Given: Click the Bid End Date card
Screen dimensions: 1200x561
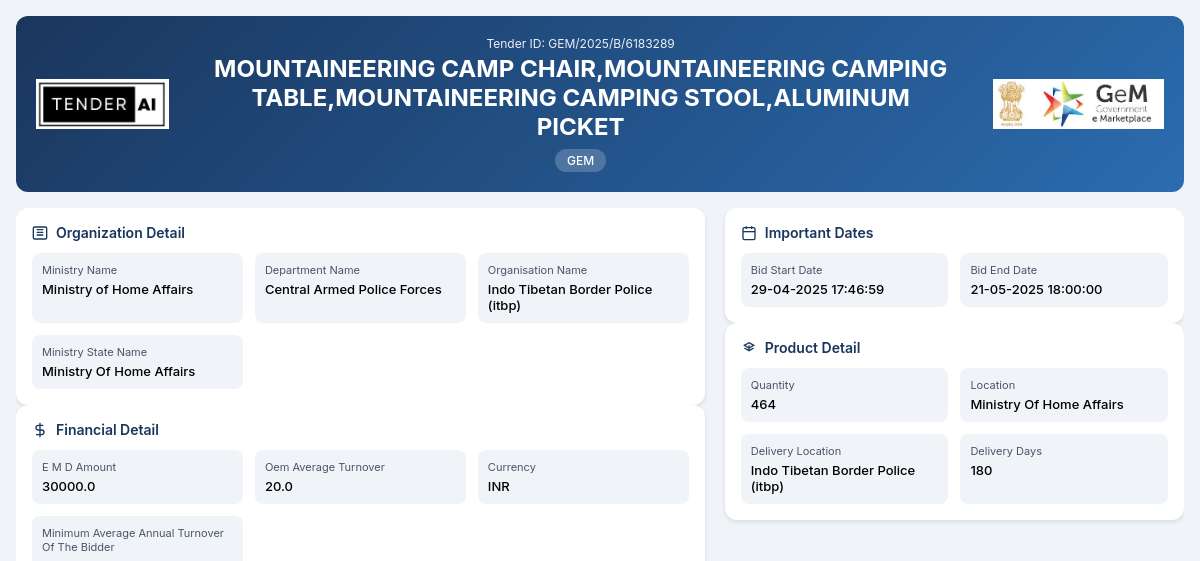Looking at the screenshot, I should tap(1064, 280).
